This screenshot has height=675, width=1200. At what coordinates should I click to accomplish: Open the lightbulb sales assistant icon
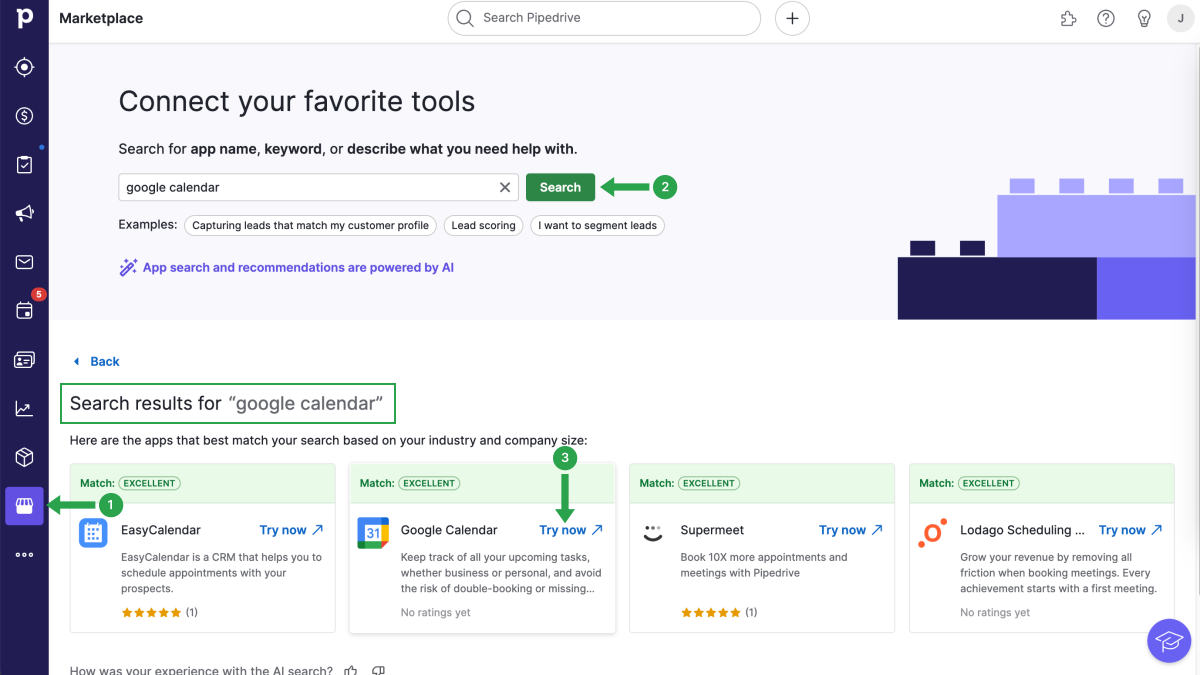(1144, 18)
